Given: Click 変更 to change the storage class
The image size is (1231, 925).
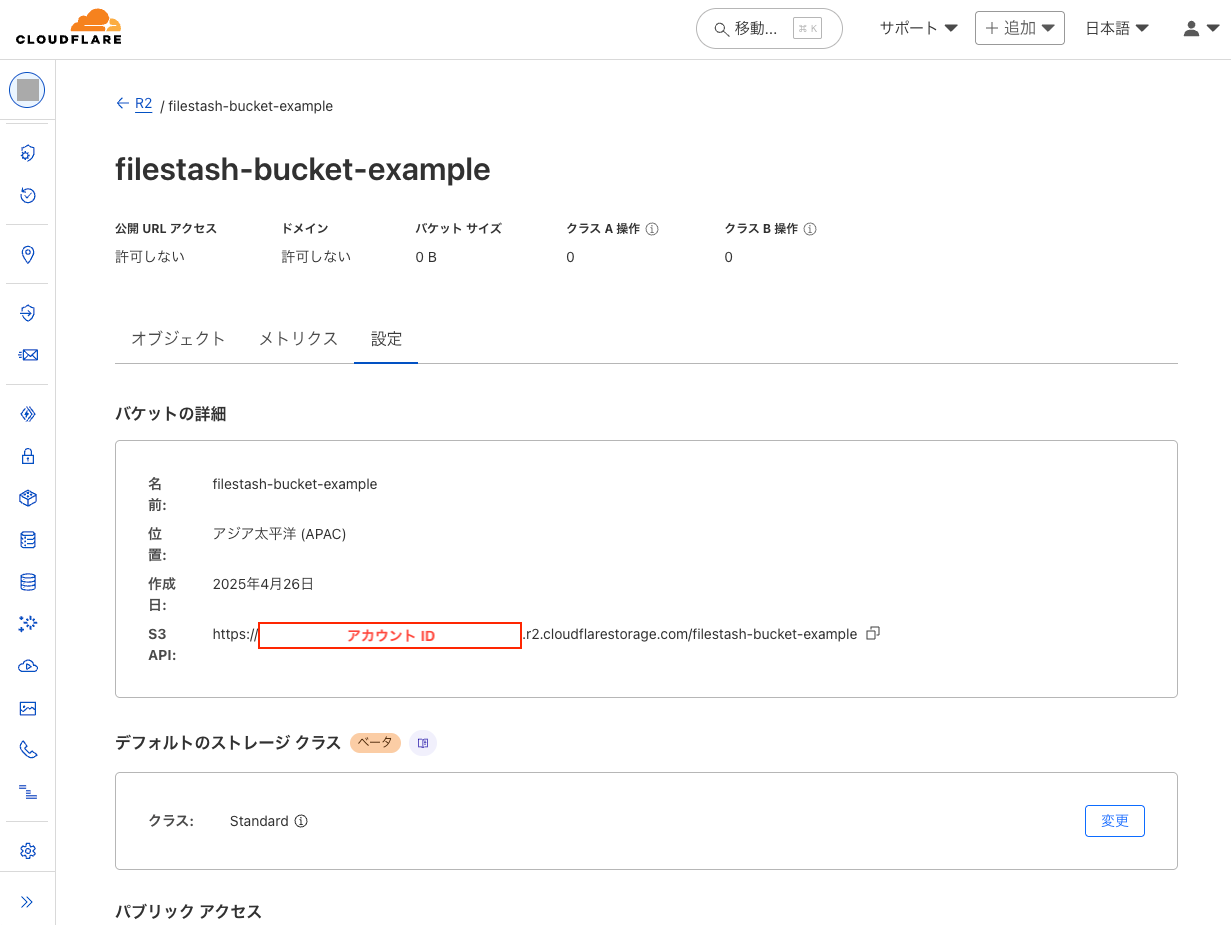Looking at the screenshot, I should click(x=1114, y=820).
